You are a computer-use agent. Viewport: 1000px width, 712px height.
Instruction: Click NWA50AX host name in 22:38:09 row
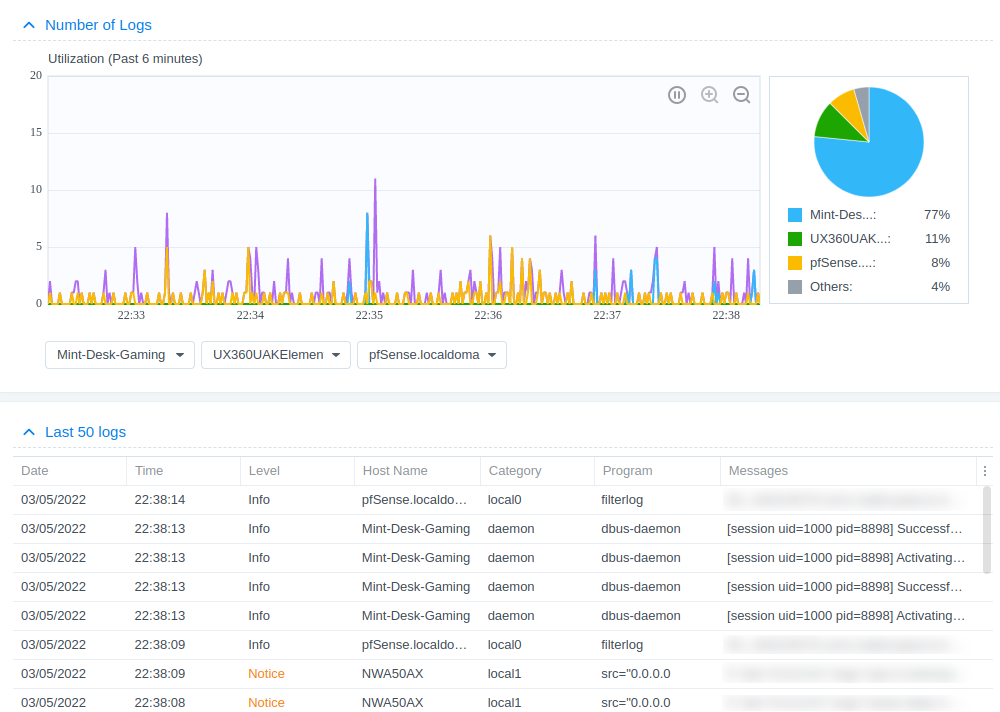coord(393,674)
